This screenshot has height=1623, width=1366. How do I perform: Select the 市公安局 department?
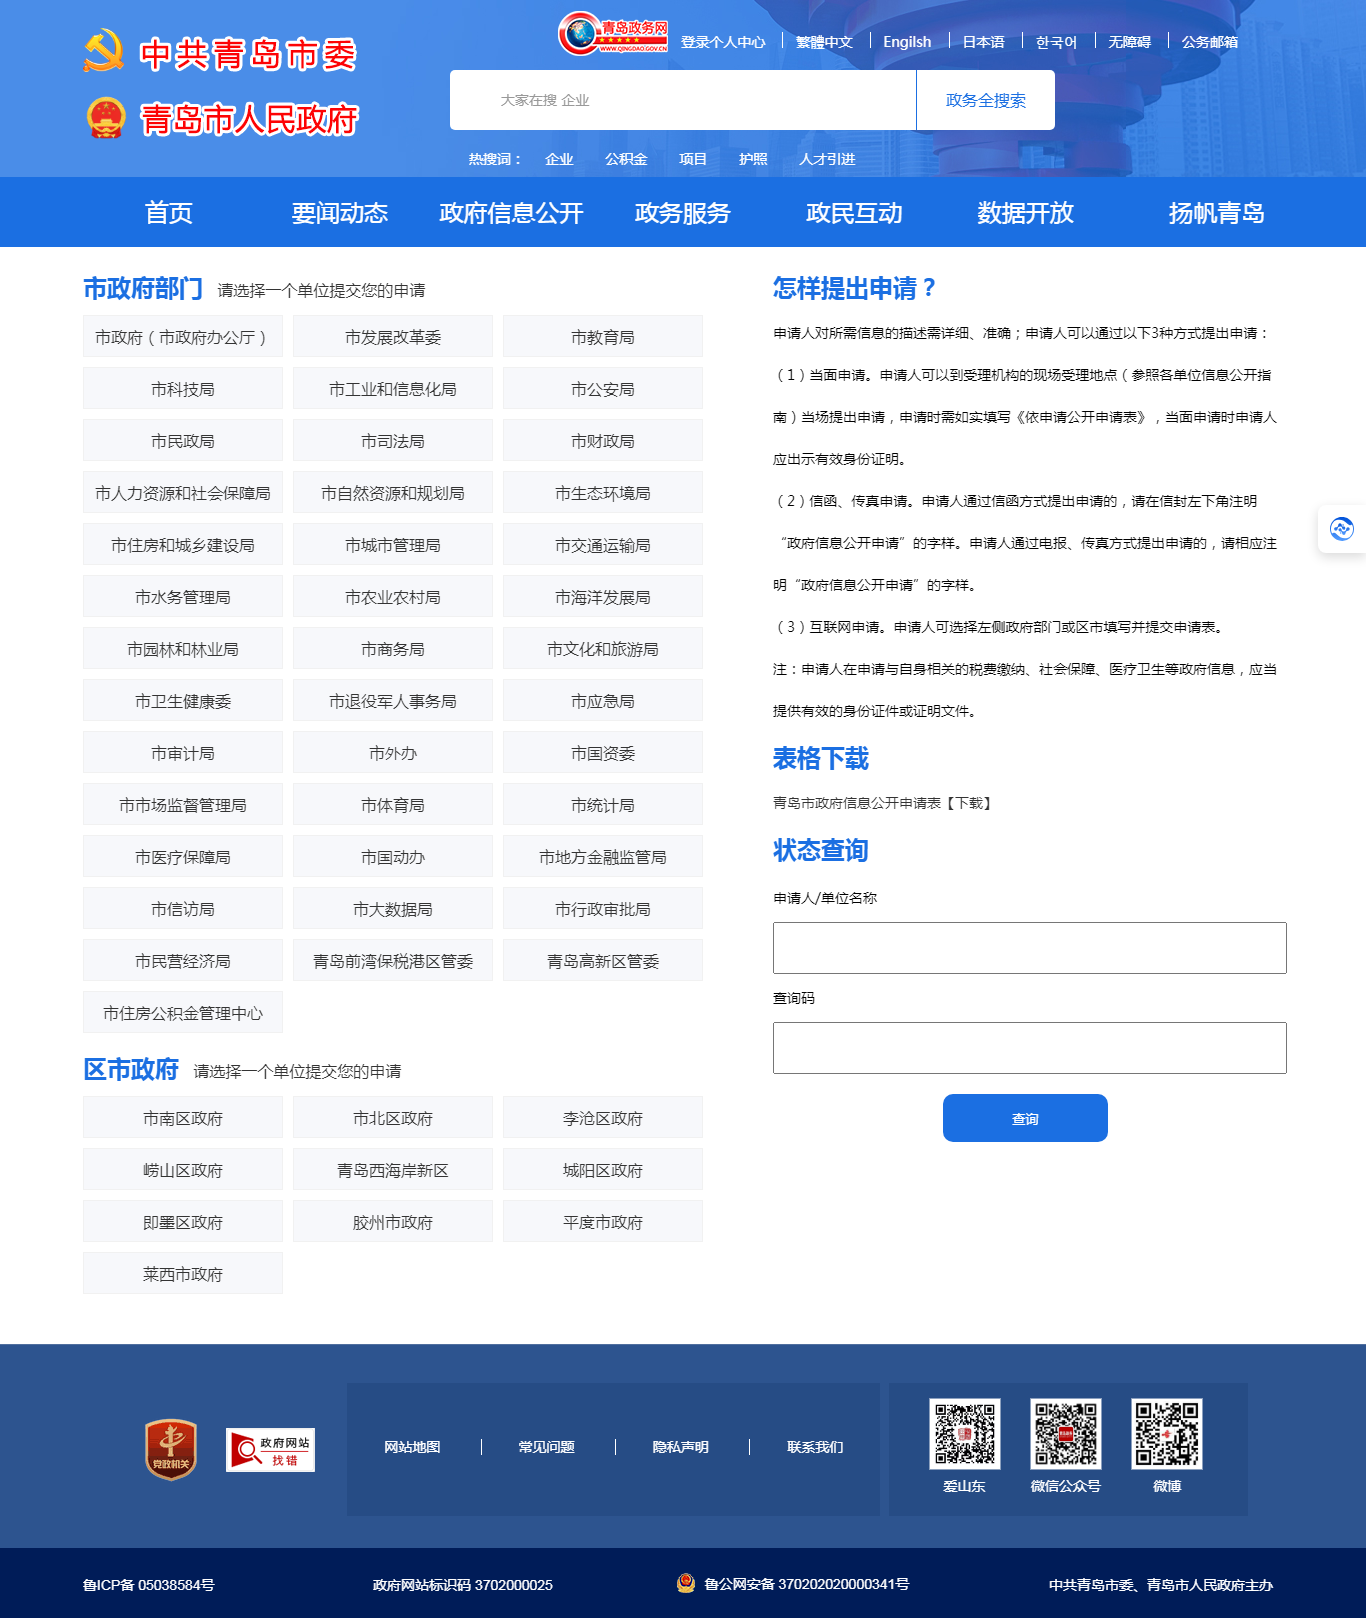602,389
